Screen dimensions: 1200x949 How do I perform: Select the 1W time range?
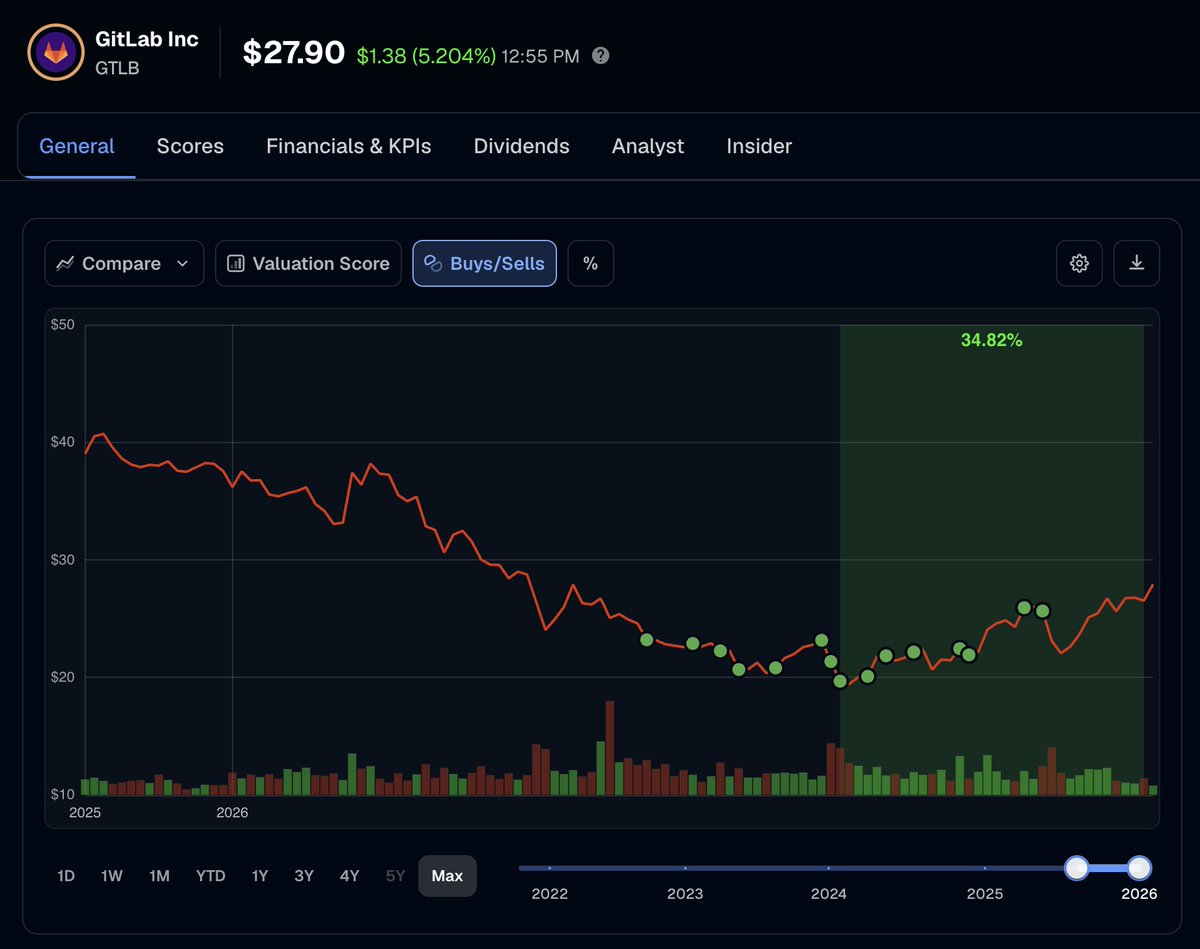coord(112,876)
